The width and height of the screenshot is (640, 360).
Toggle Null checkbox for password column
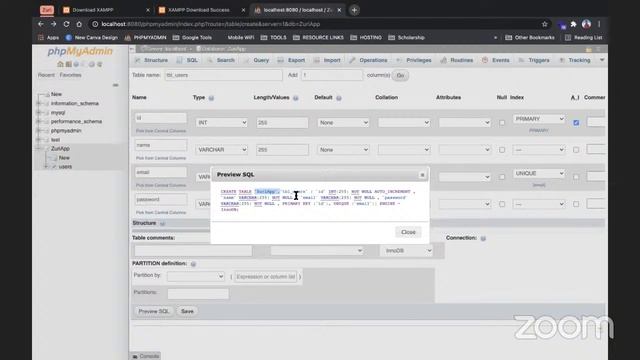click(502, 204)
